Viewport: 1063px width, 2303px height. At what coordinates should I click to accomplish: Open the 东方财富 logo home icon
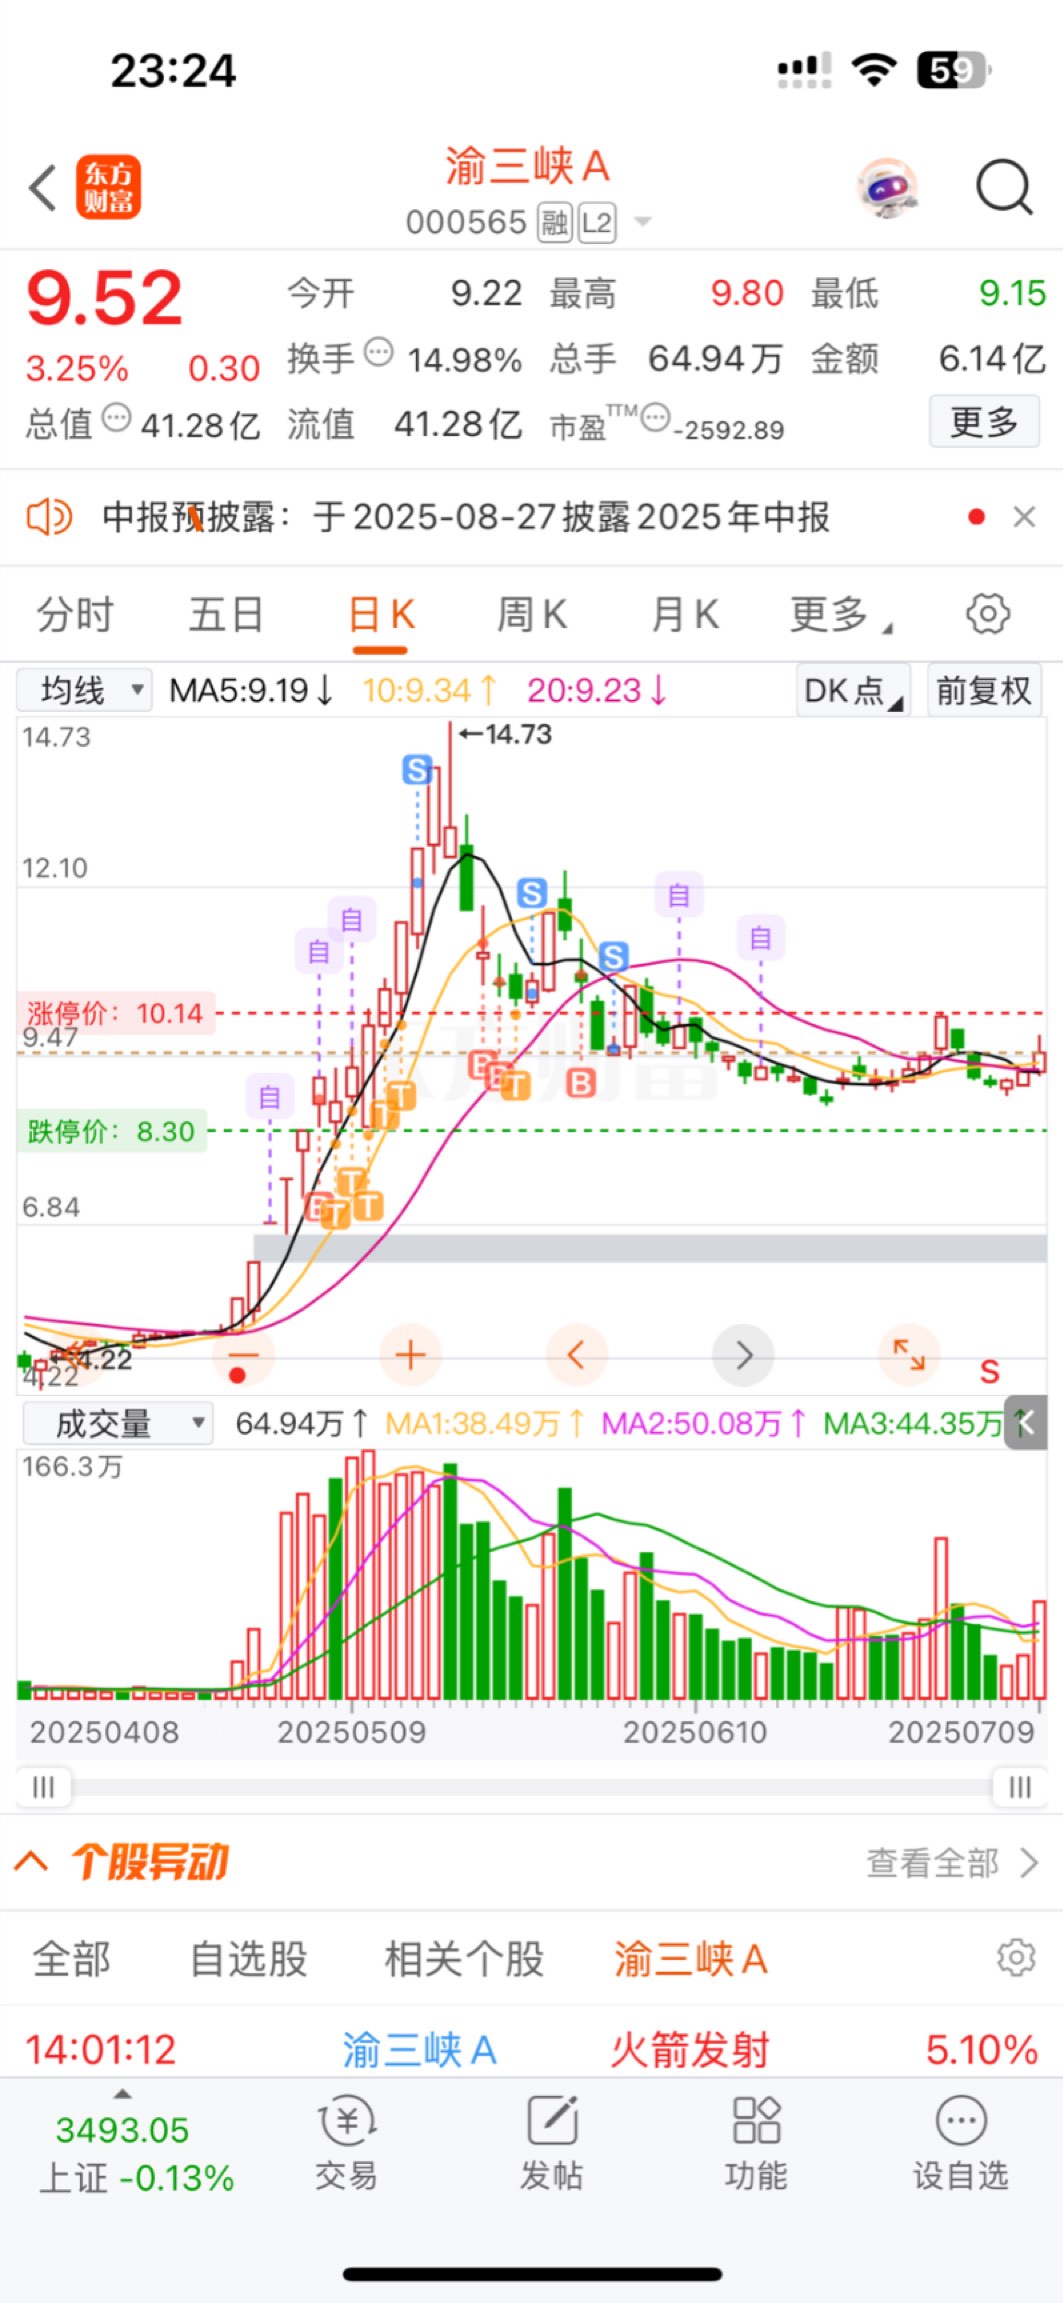point(108,187)
